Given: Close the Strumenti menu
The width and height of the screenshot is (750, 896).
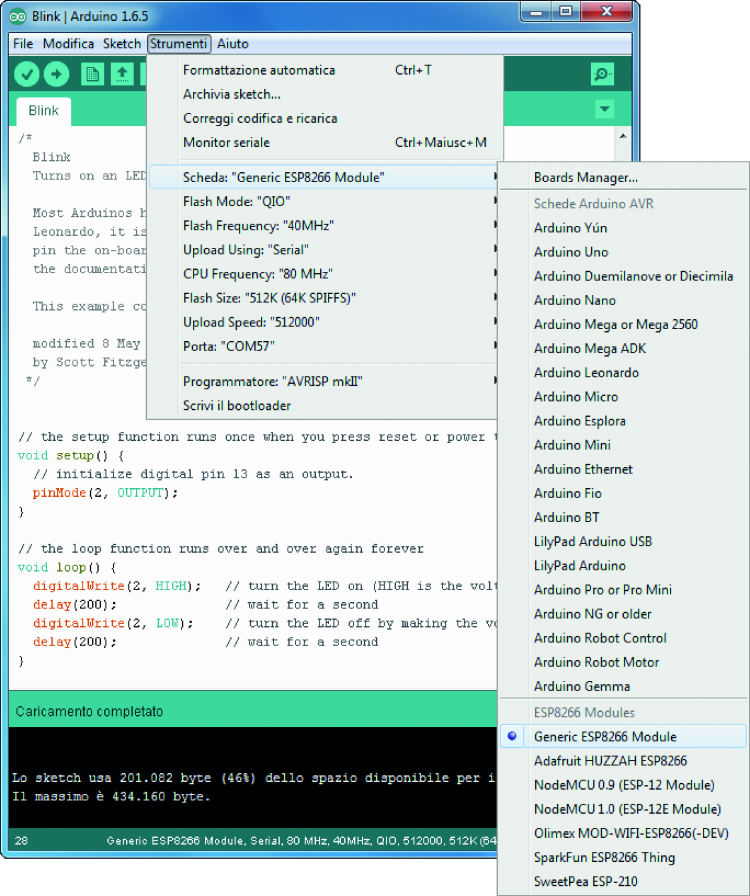Looking at the screenshot, I should pos(179,43).
